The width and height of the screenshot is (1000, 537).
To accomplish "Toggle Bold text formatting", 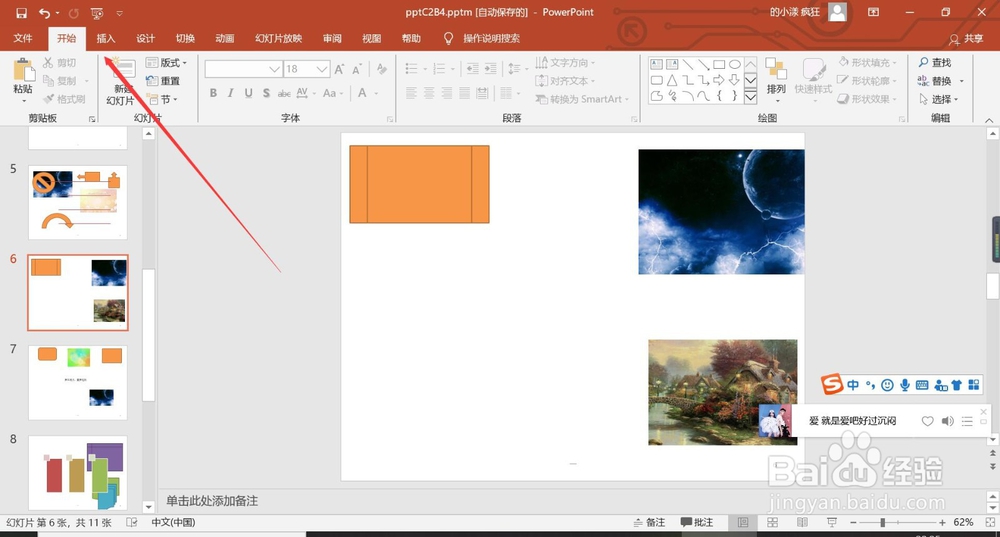I will [213, 93].
